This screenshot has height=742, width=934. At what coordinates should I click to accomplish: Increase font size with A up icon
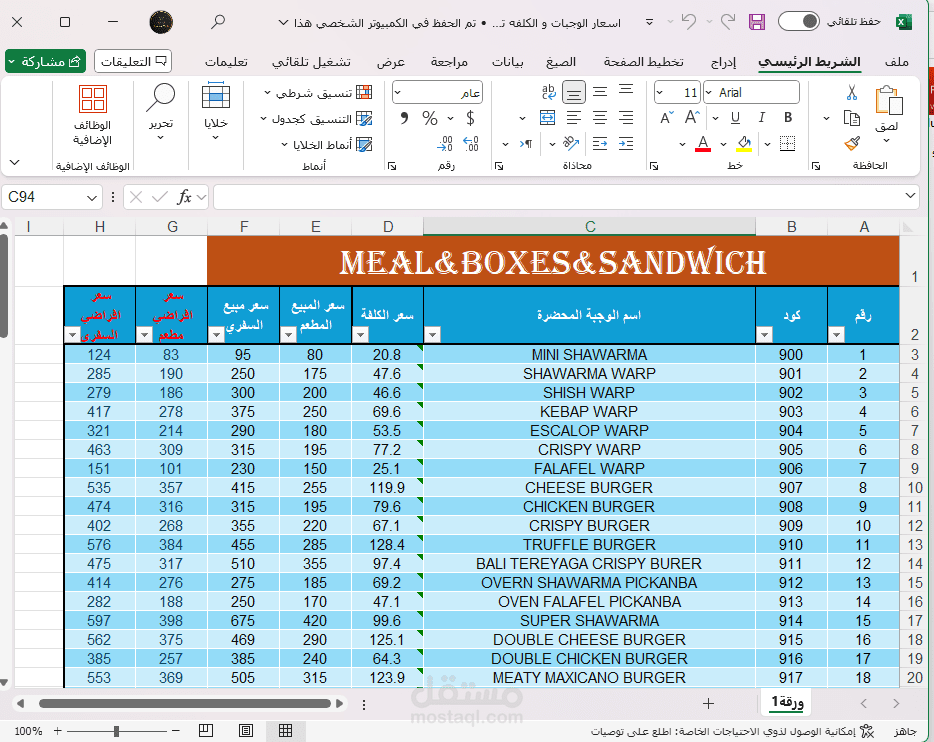tap(692, 117)
